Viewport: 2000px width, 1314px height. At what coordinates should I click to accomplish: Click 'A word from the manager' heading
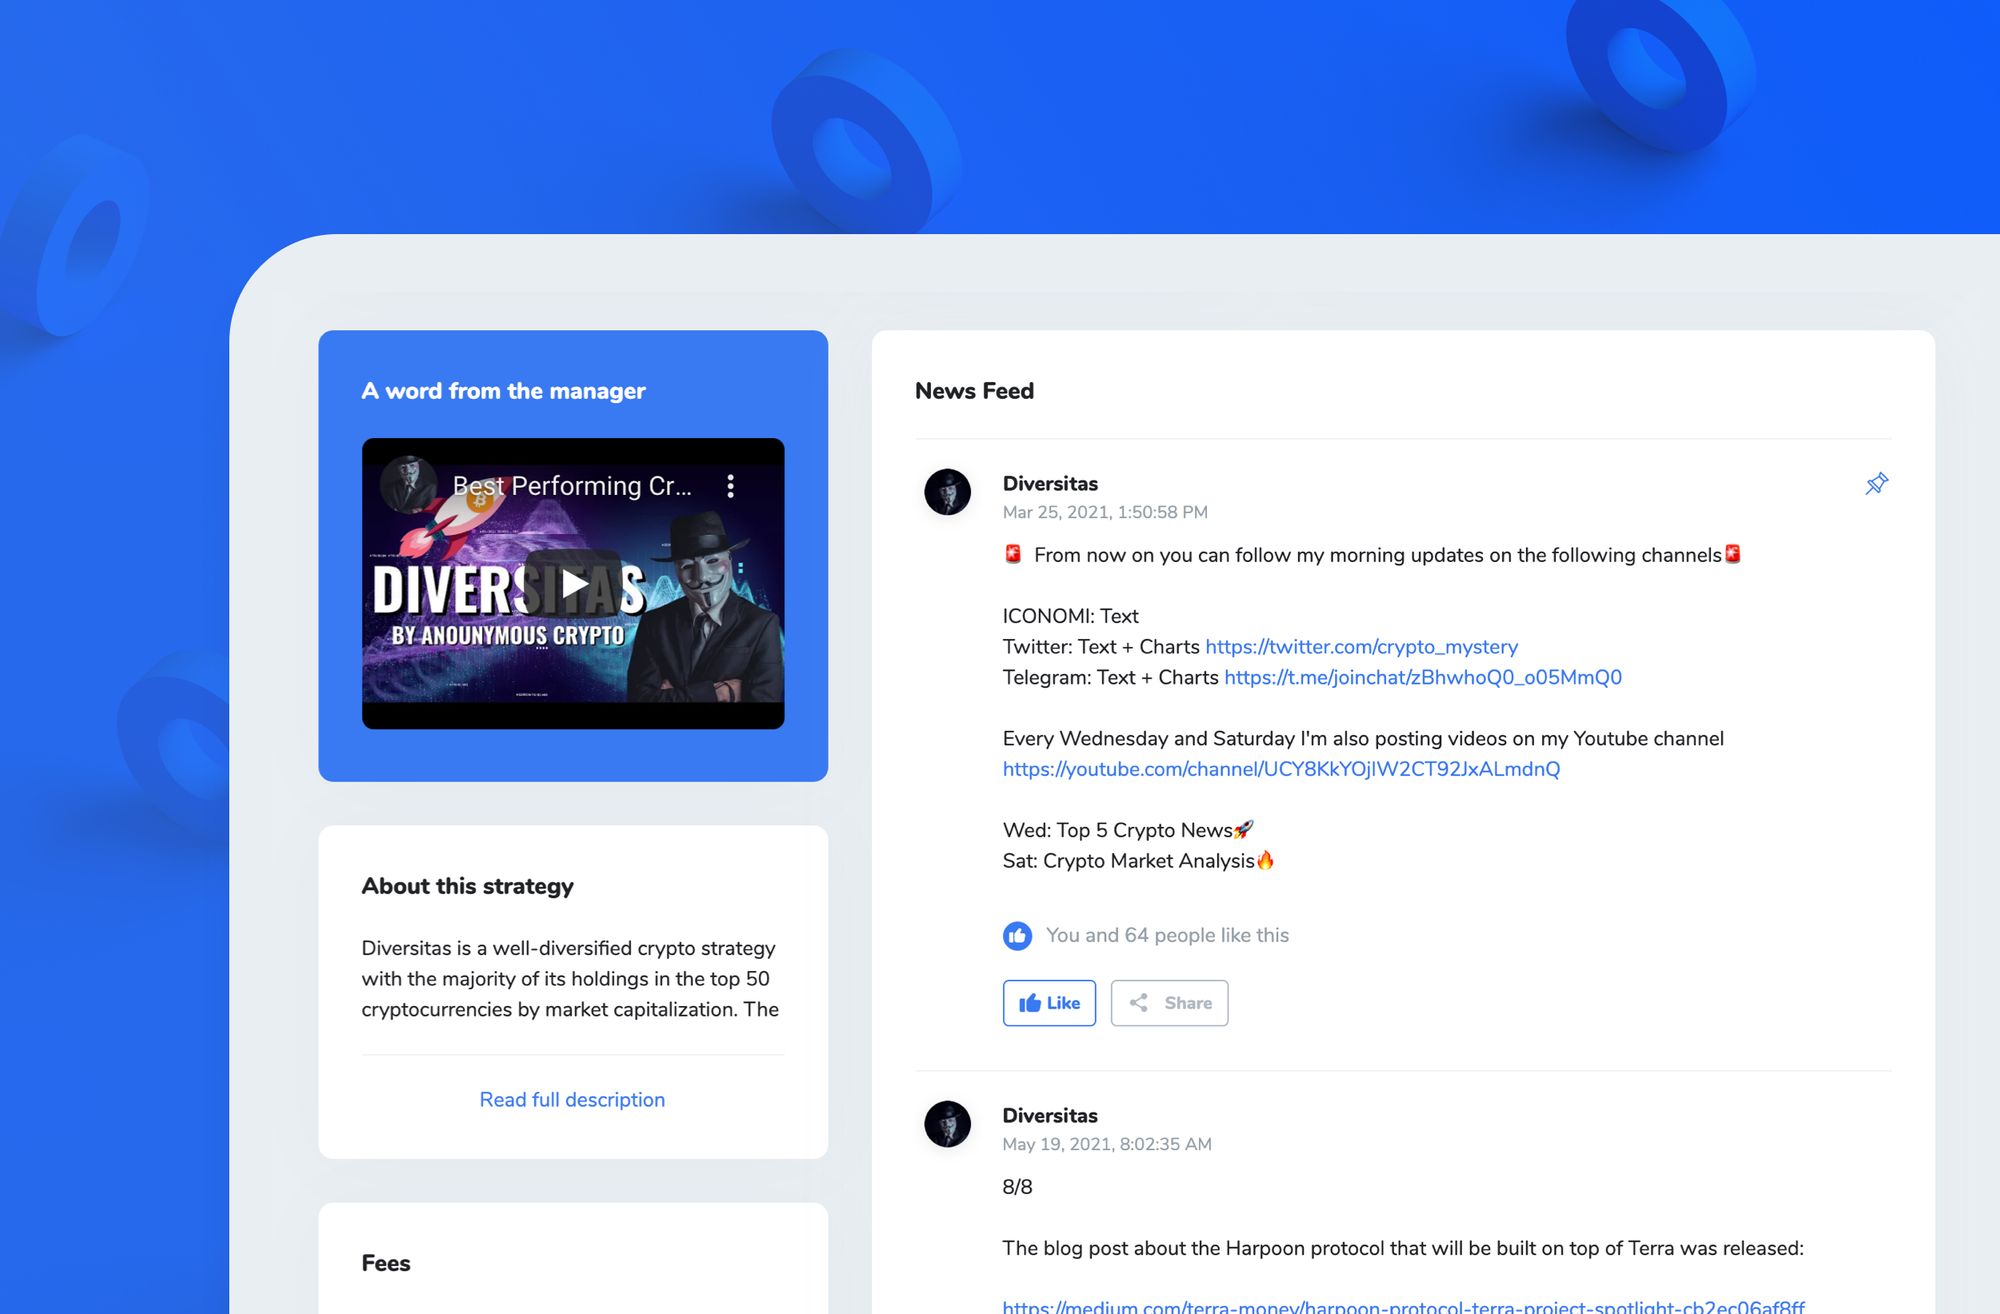[x=503, y=391]
